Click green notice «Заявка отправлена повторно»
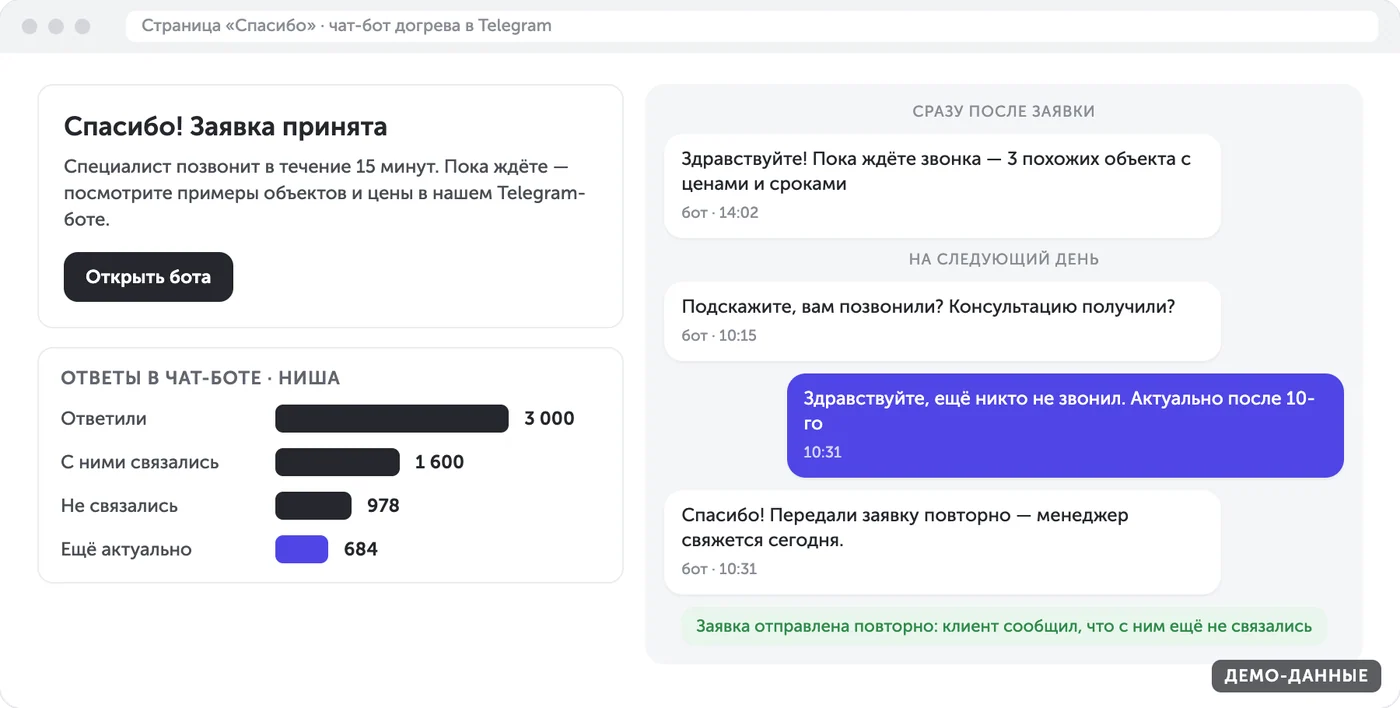Screen dimensions: 1400x708 1004,626
